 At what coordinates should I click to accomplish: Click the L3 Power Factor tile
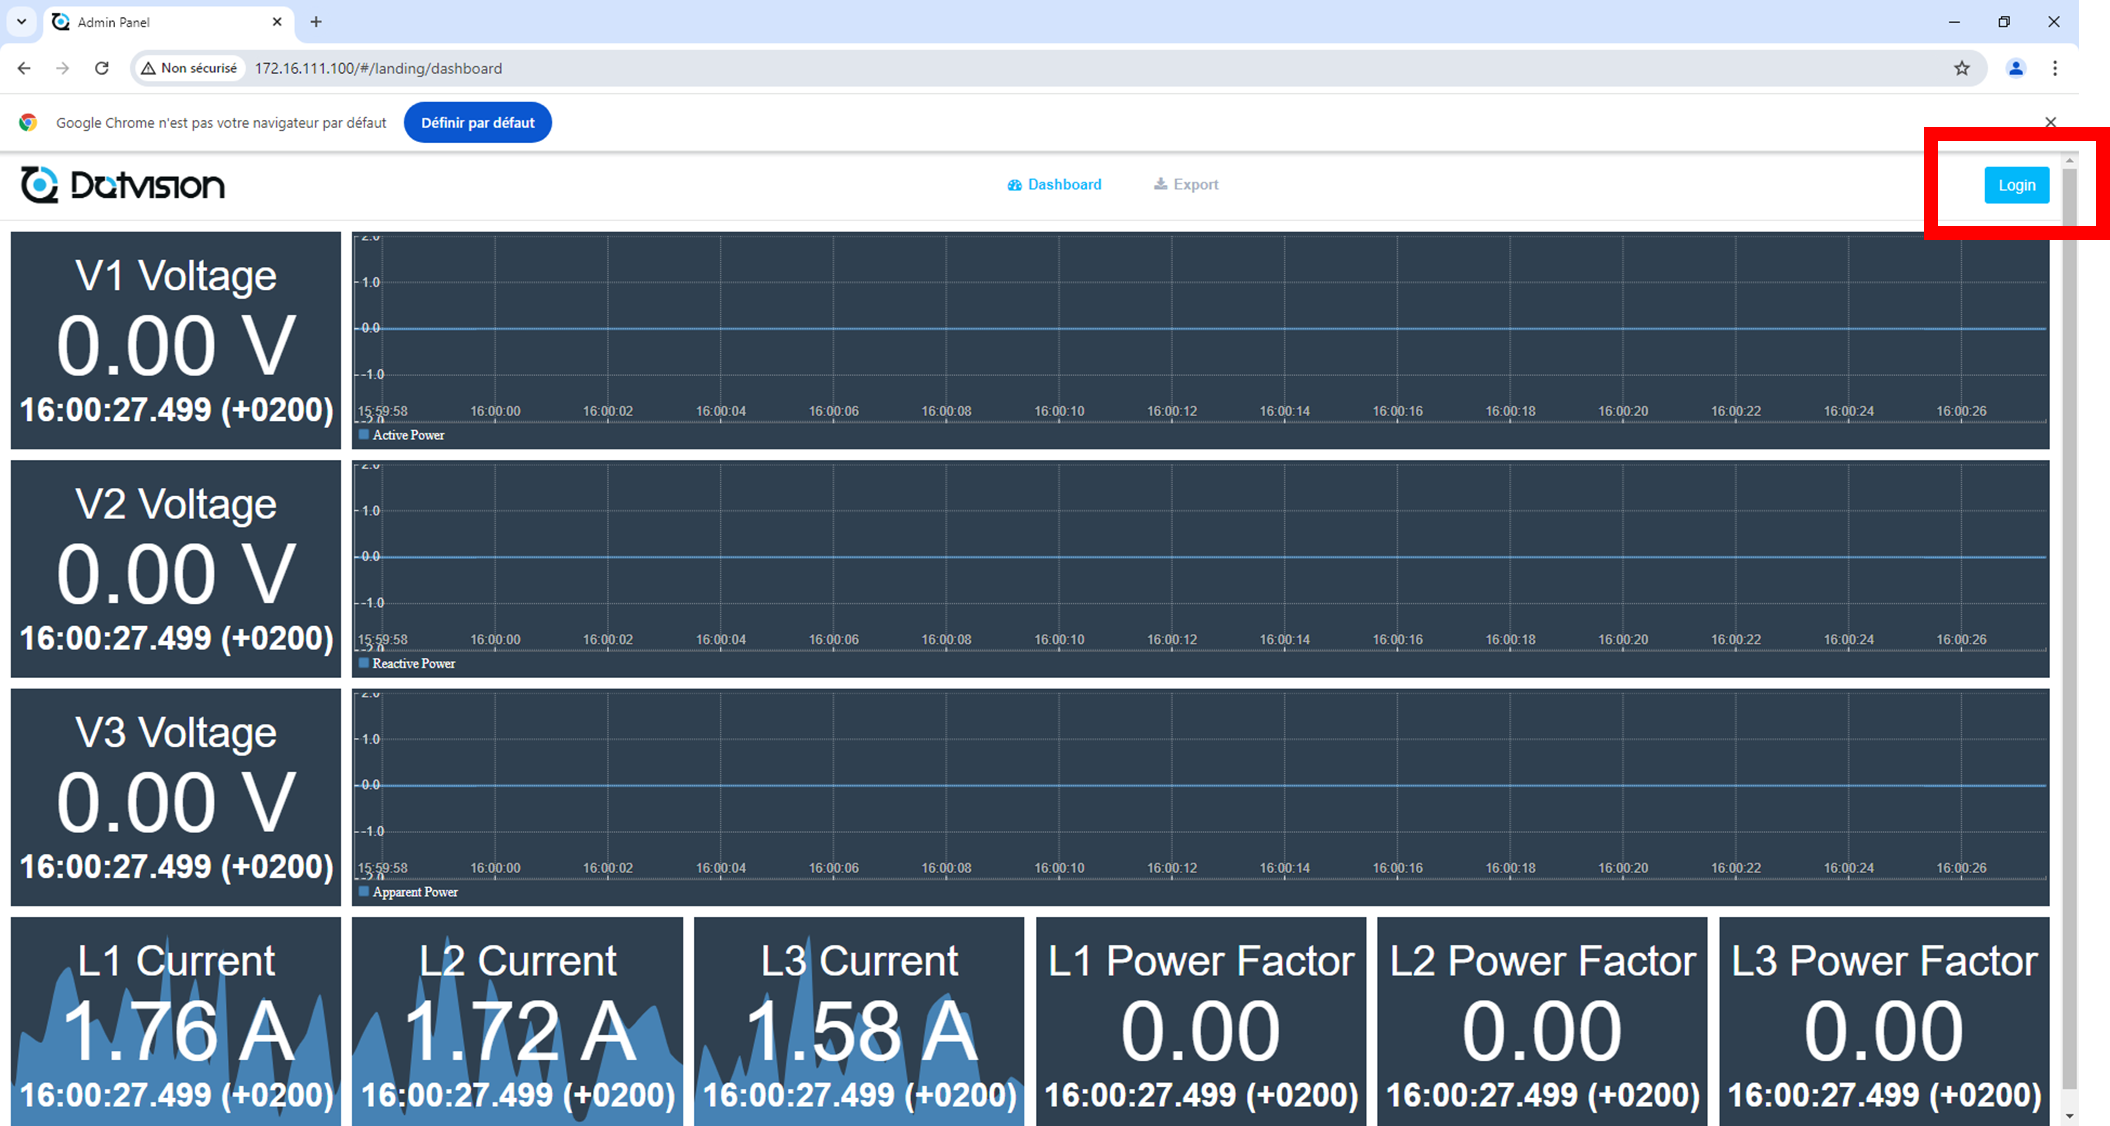pyautogui.click(x=1884, y=1021)
